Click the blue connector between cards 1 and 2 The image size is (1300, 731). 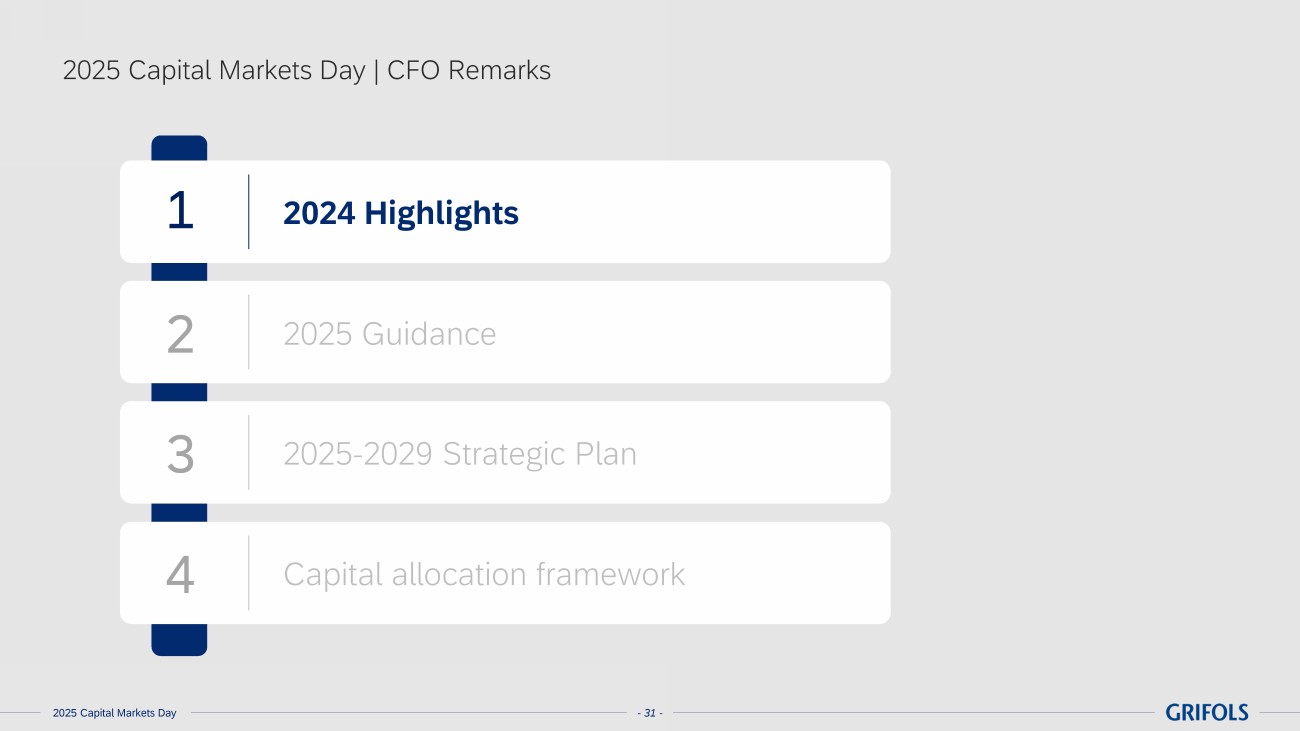coord(179,272)
